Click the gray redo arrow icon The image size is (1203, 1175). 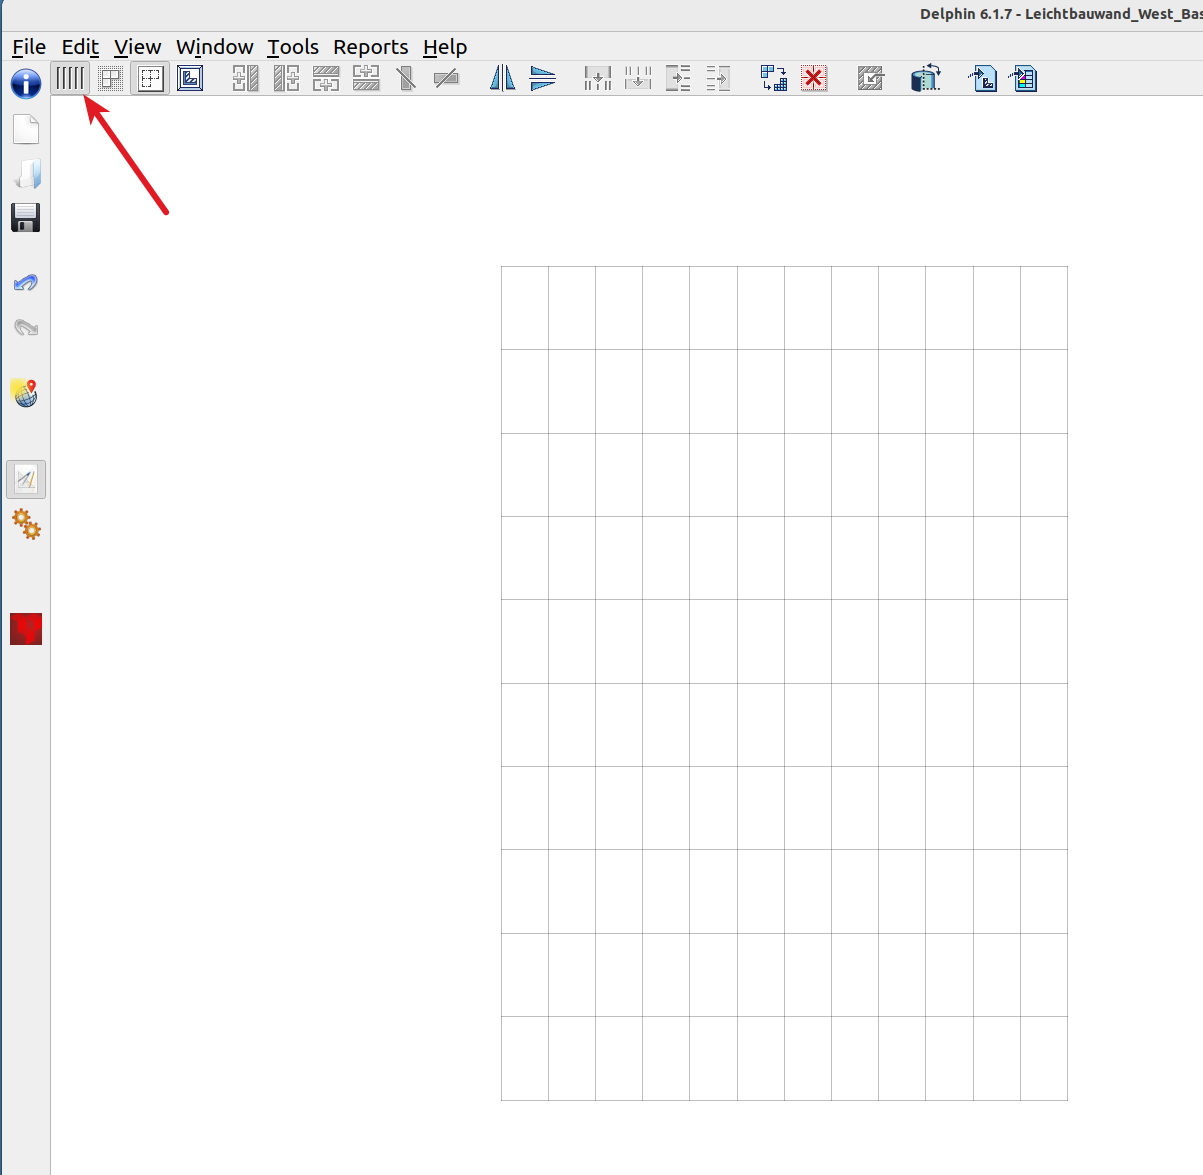[x=26, y=327]
